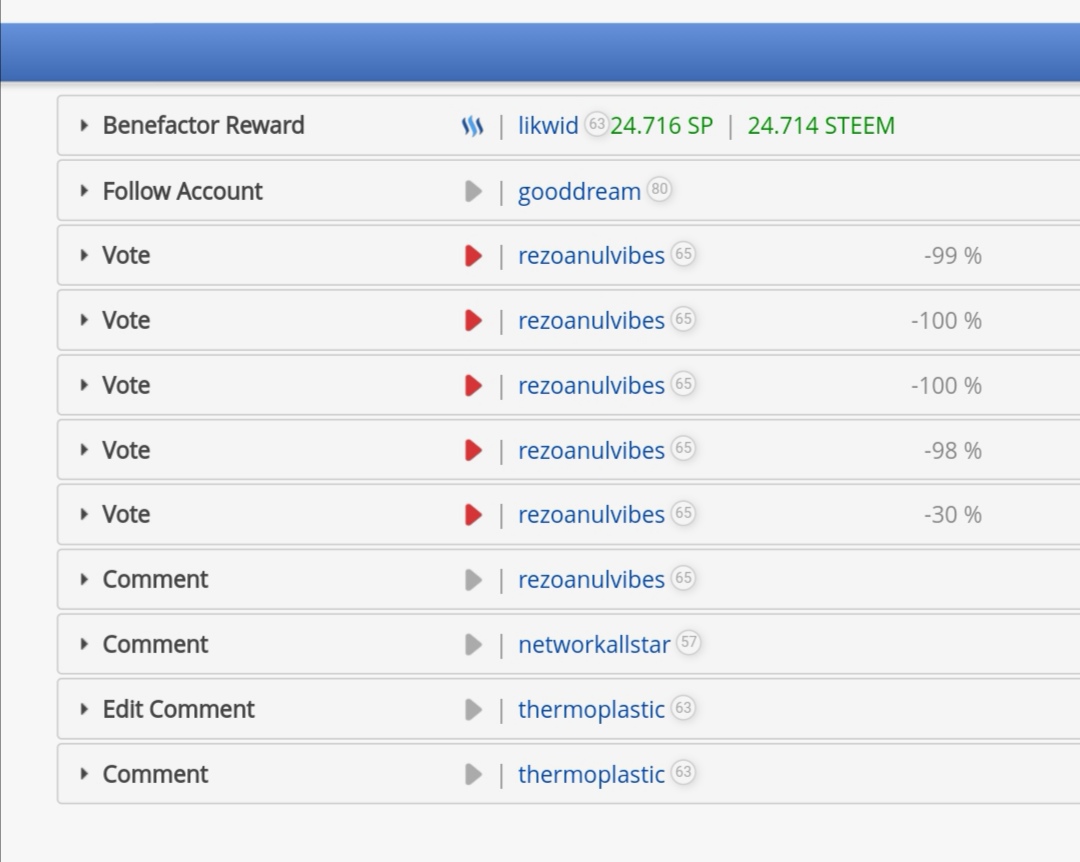Click the Steem logo icon in Benefactor Reward row
This screenshot has height=862, width=1080.
tap(472, 126)
